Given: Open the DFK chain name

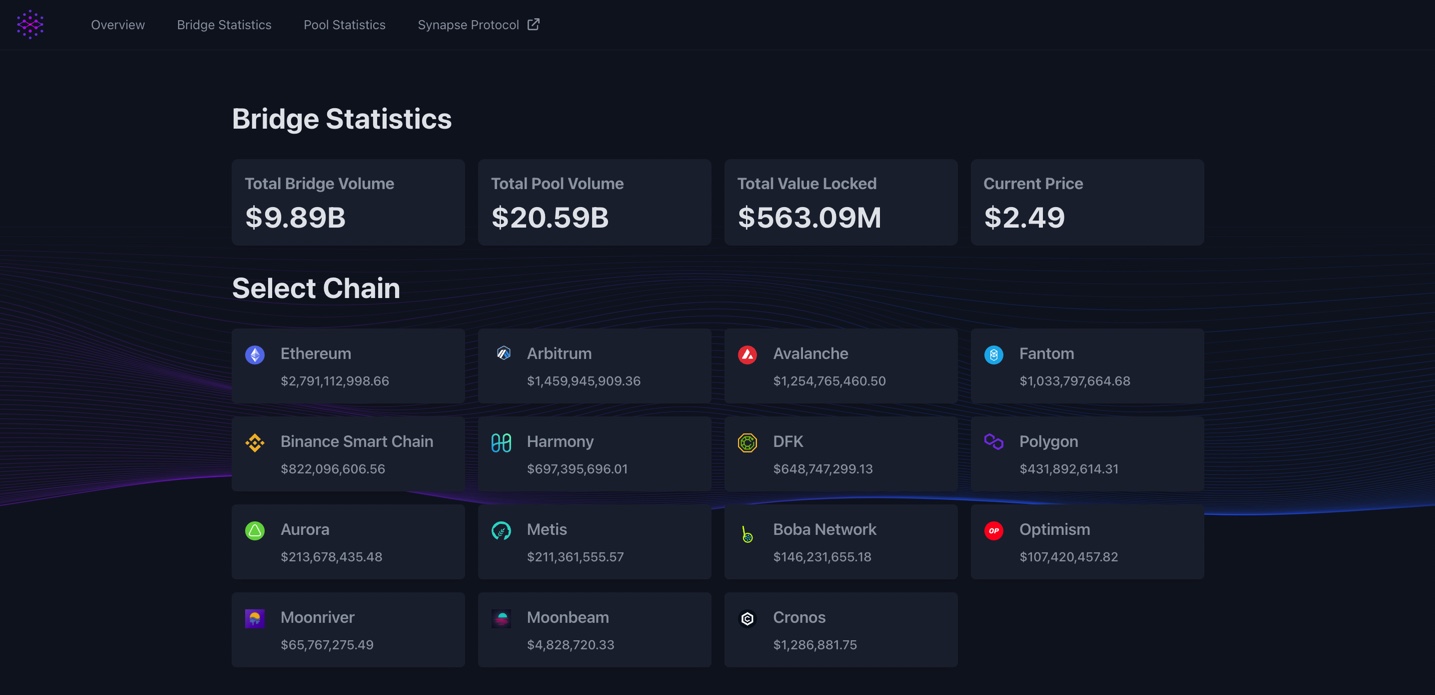Looking at the screenshot, I should [x=788, y=442].
